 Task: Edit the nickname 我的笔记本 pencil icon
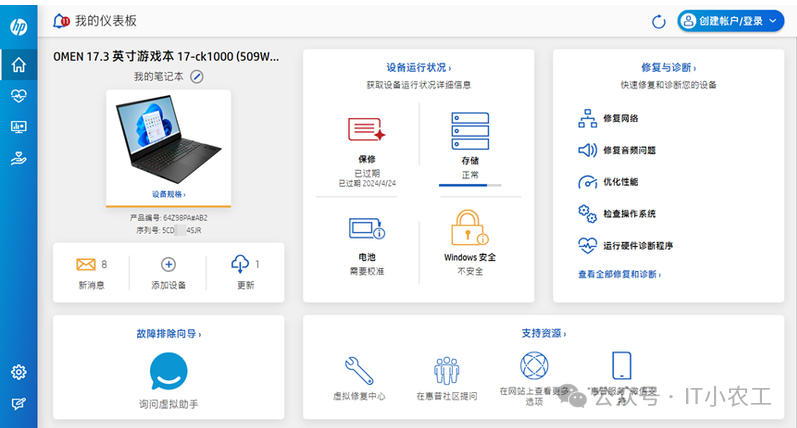pos(197,77)
